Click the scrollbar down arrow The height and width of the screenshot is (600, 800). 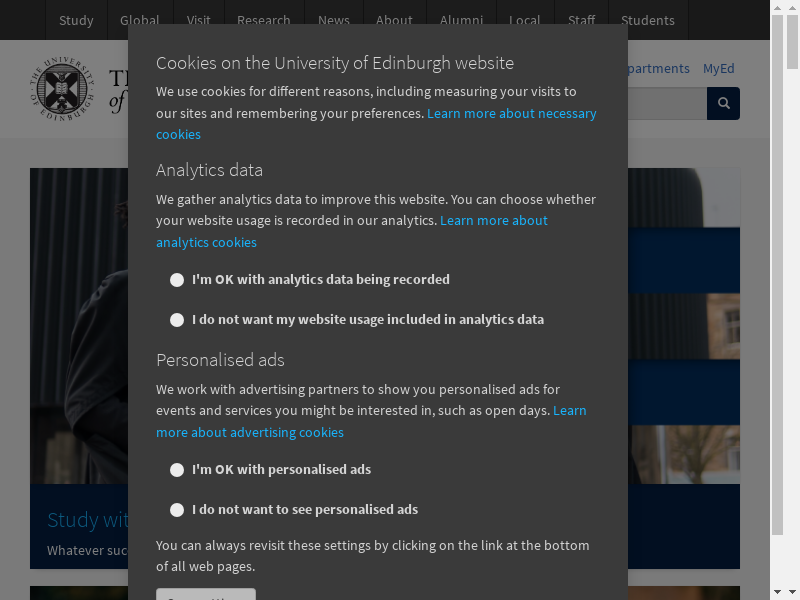tap(777, 591)
